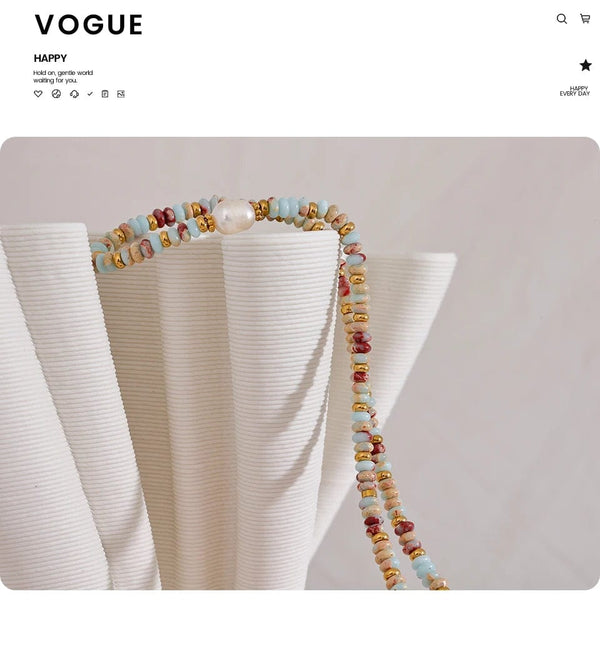
Task: Click the "Hold on, gentle world" text
Action: point(63,73)
